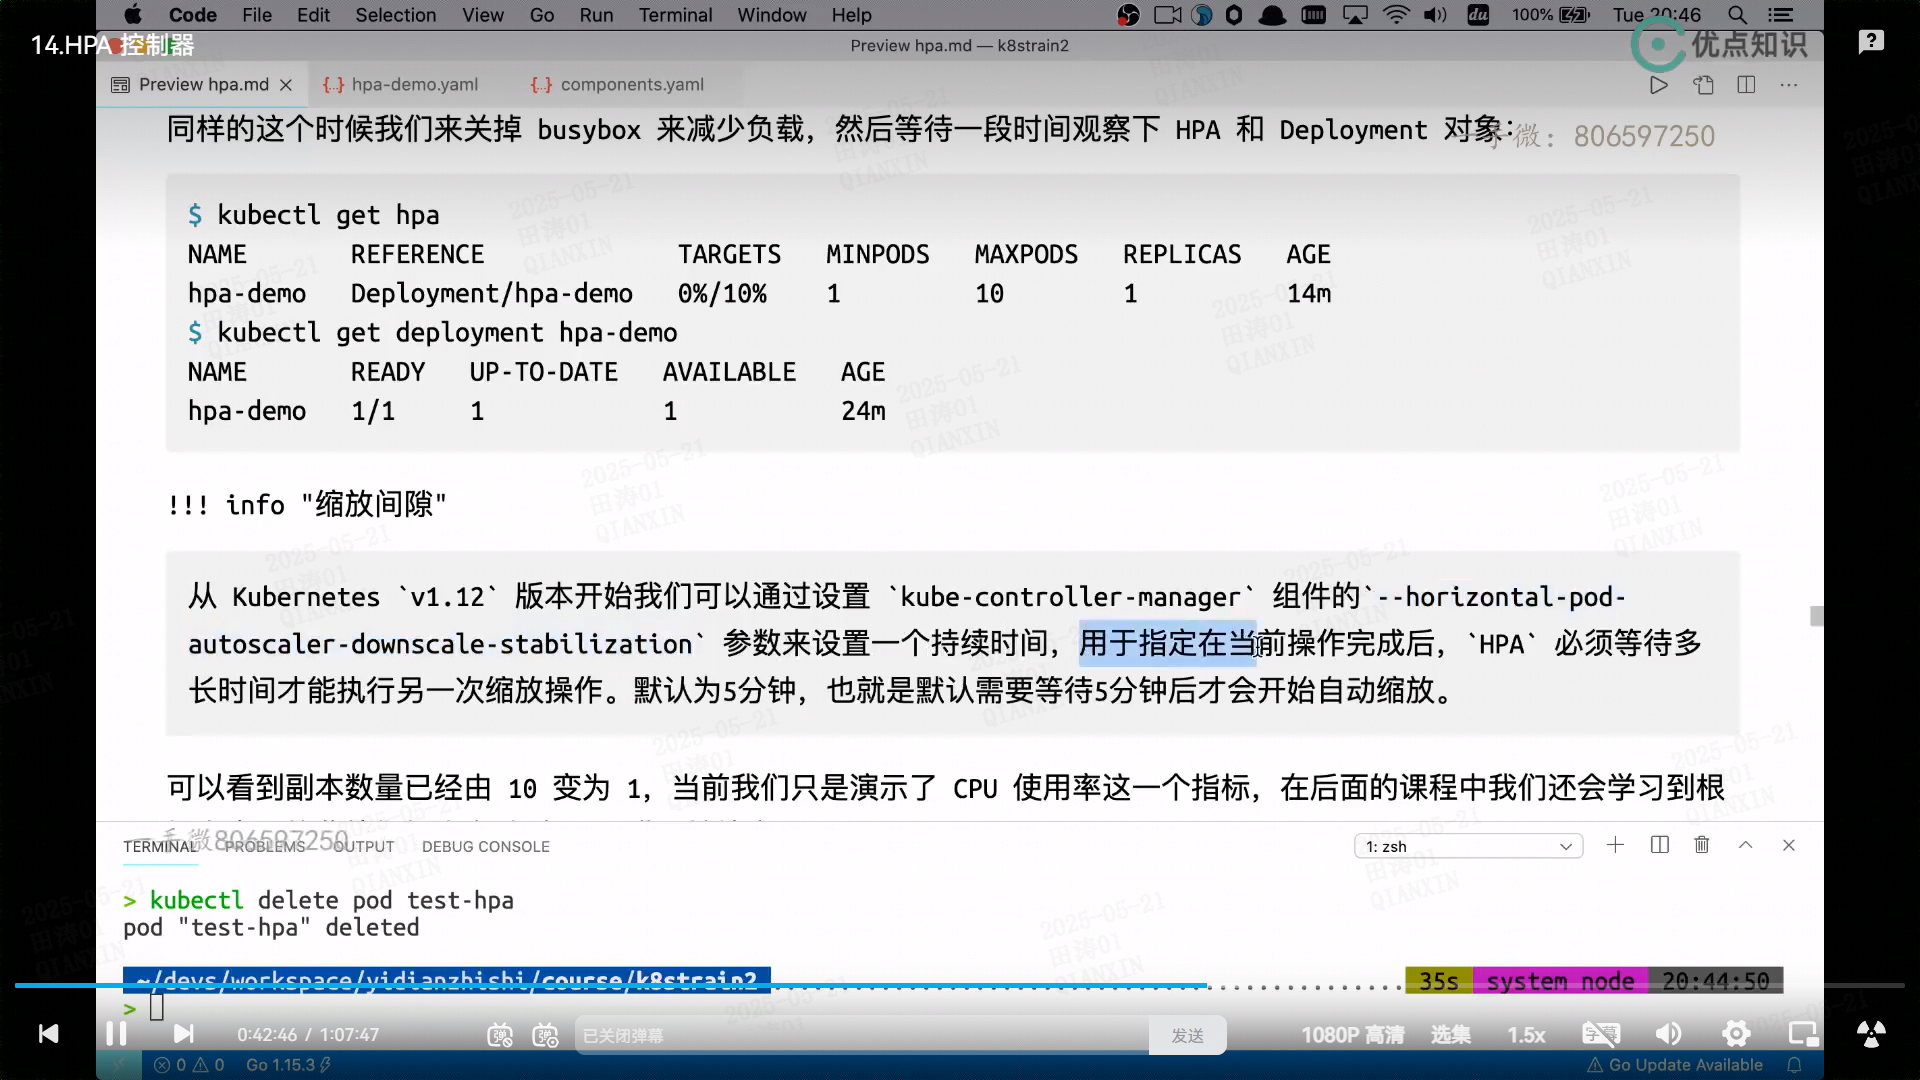Viewport: 1920px width, 1080px height.
Task: Open the 1080P 高清 quality selector
Action: [1352, 1035]
